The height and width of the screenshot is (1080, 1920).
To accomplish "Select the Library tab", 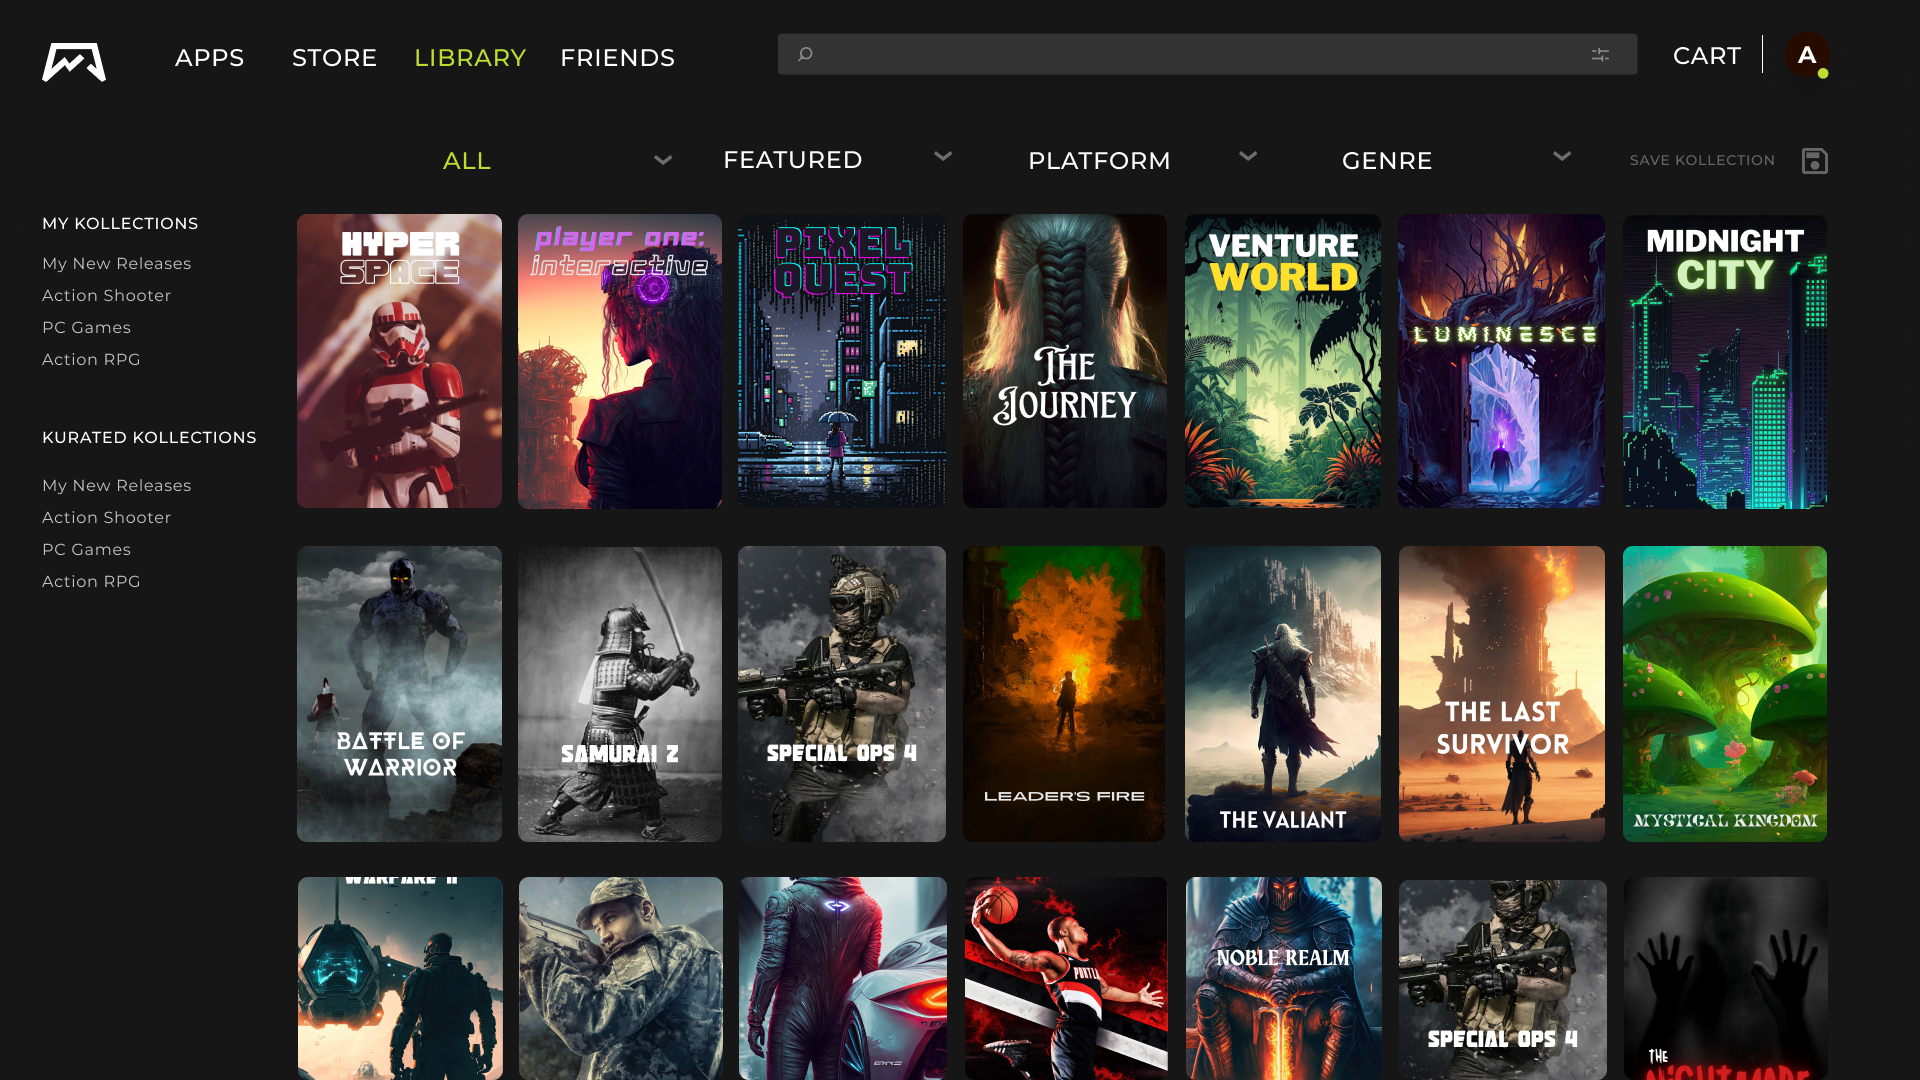I will pyautogui.click(x=470, y=58).
